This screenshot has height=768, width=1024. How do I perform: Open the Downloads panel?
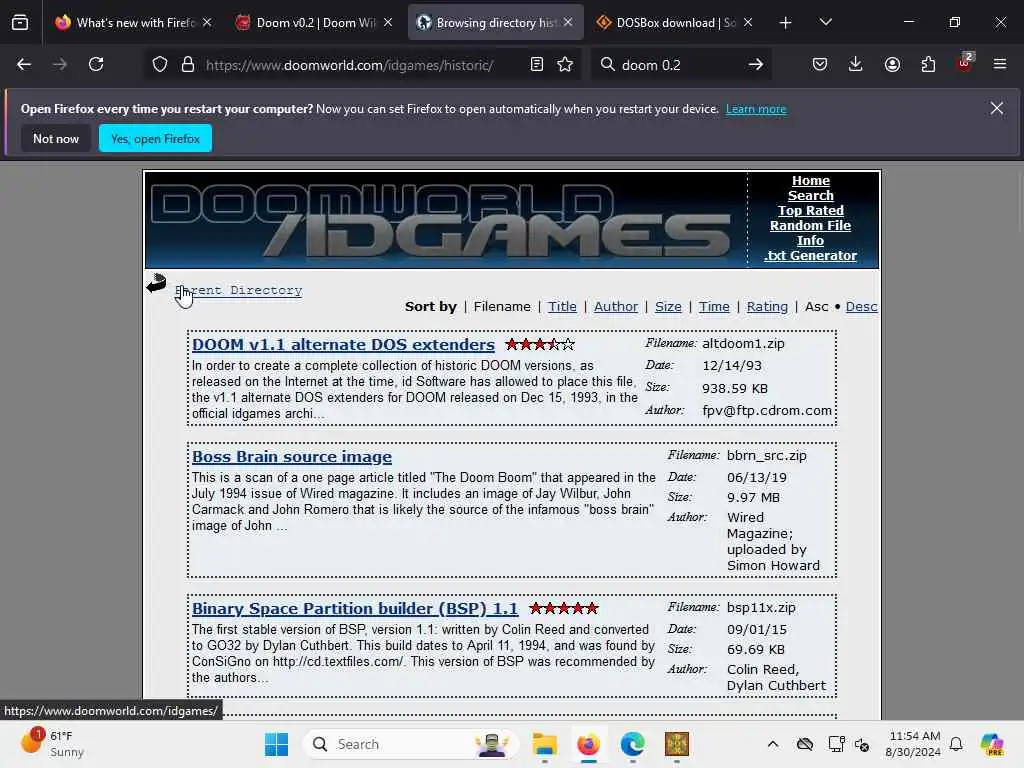(x=856, y=64)
